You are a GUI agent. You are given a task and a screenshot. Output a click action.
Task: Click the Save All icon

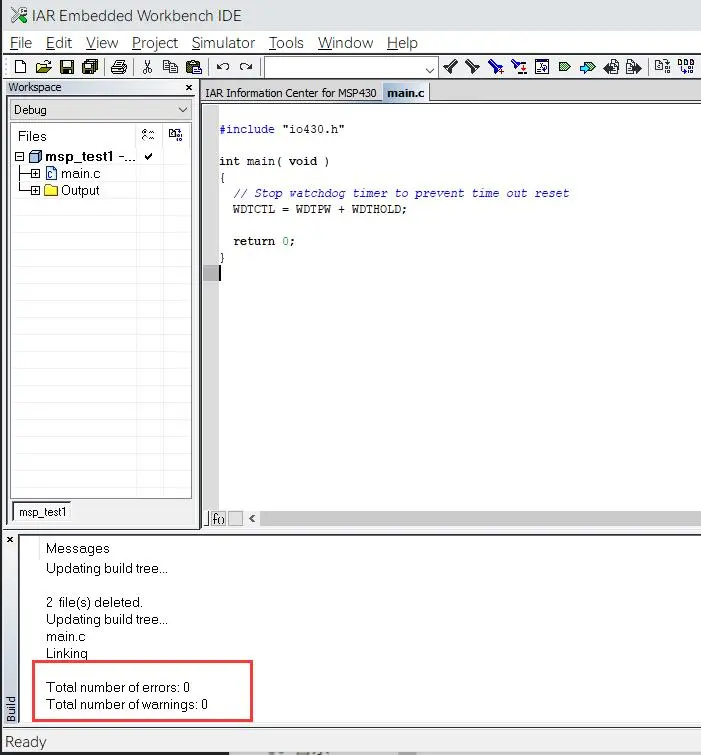90,67
